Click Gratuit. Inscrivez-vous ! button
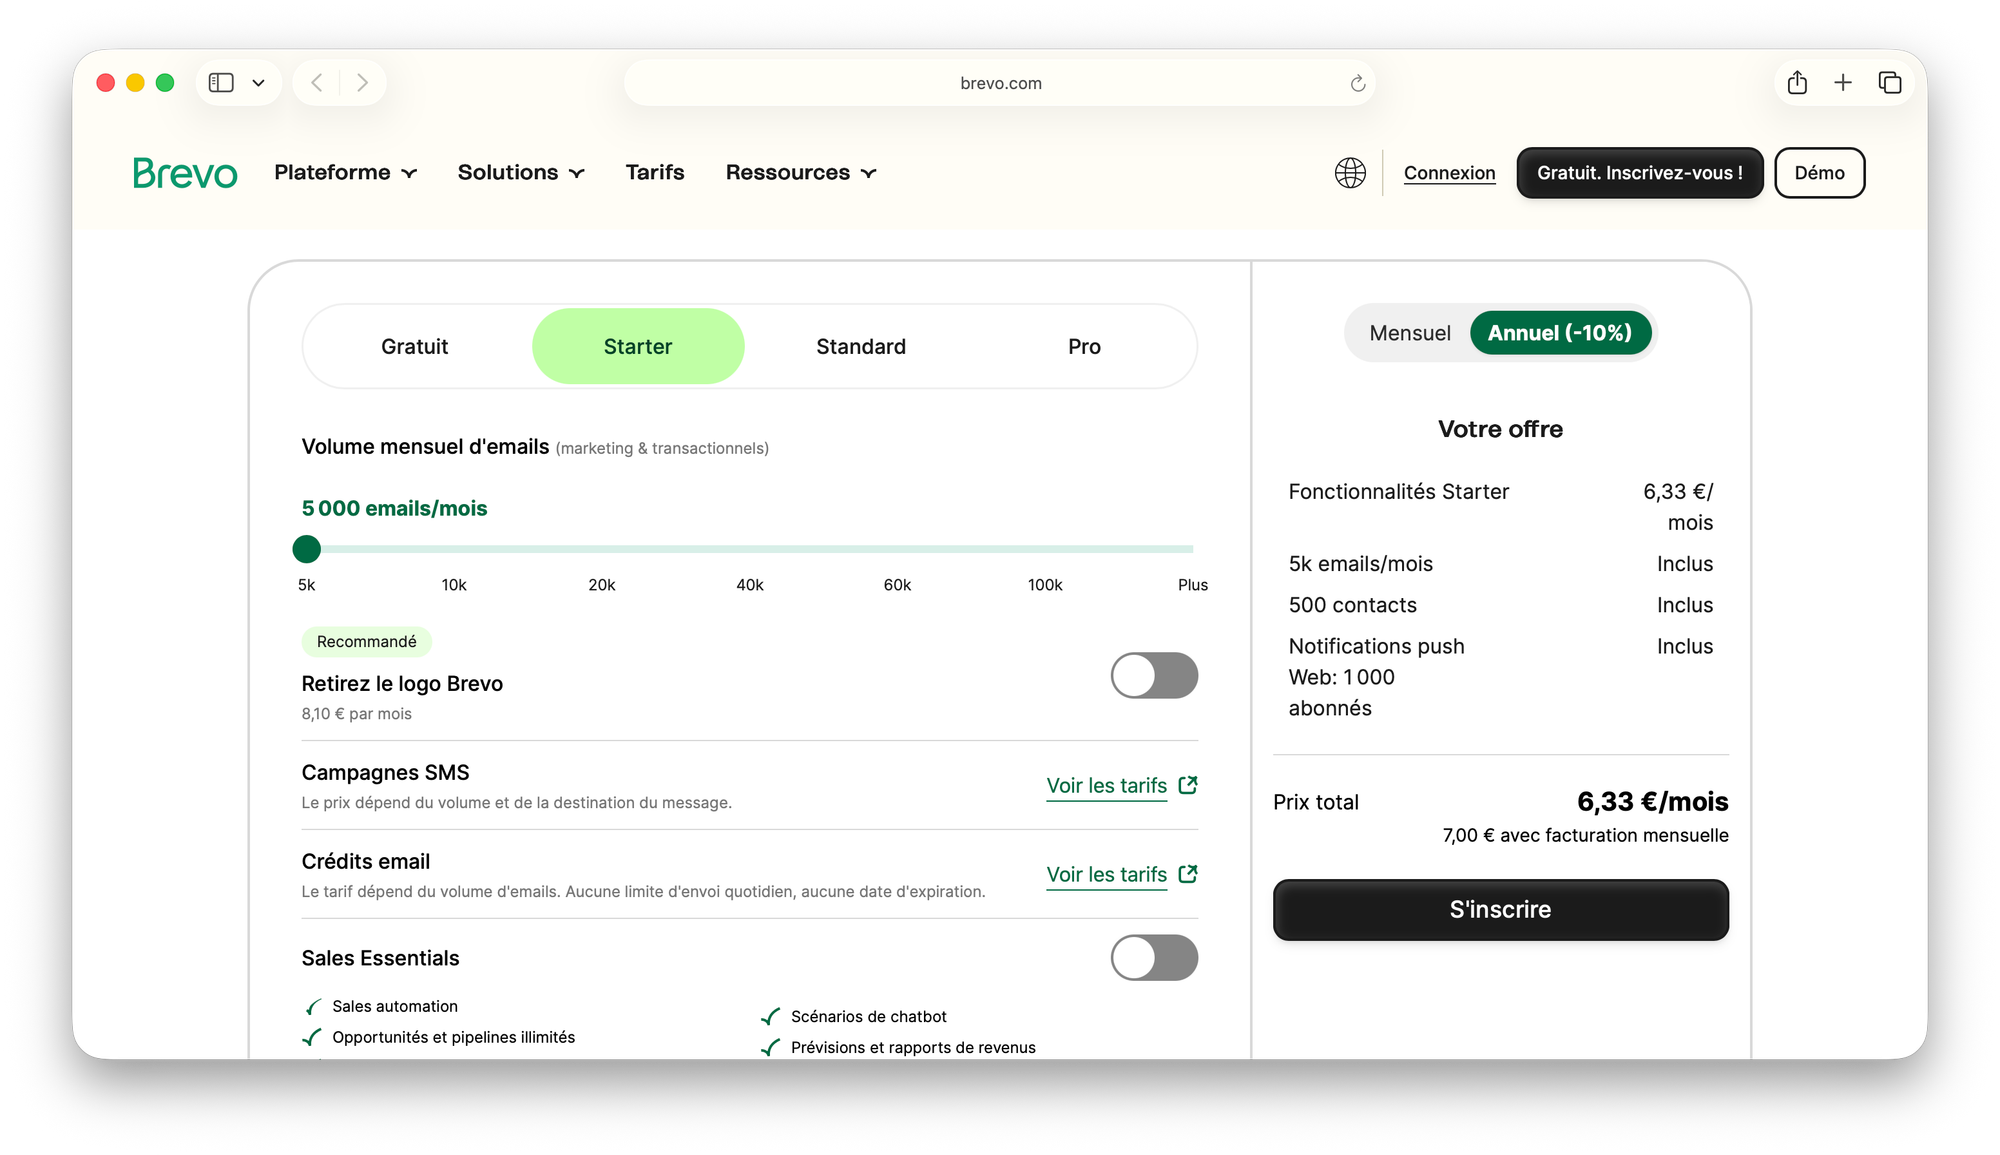Viewport: 2000px width, 1155px height. coord(1640,173)
